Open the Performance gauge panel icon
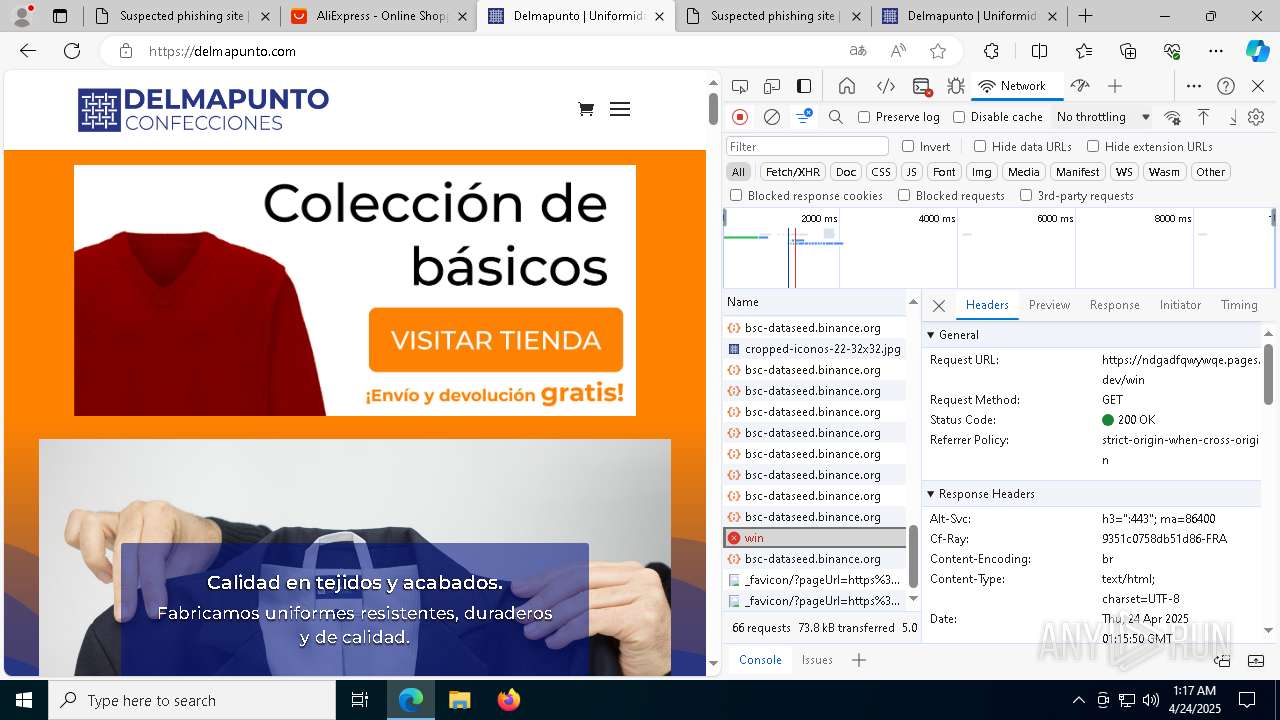The height and width of the screenshot is (720, 1280). click(x=1079, y=86)
